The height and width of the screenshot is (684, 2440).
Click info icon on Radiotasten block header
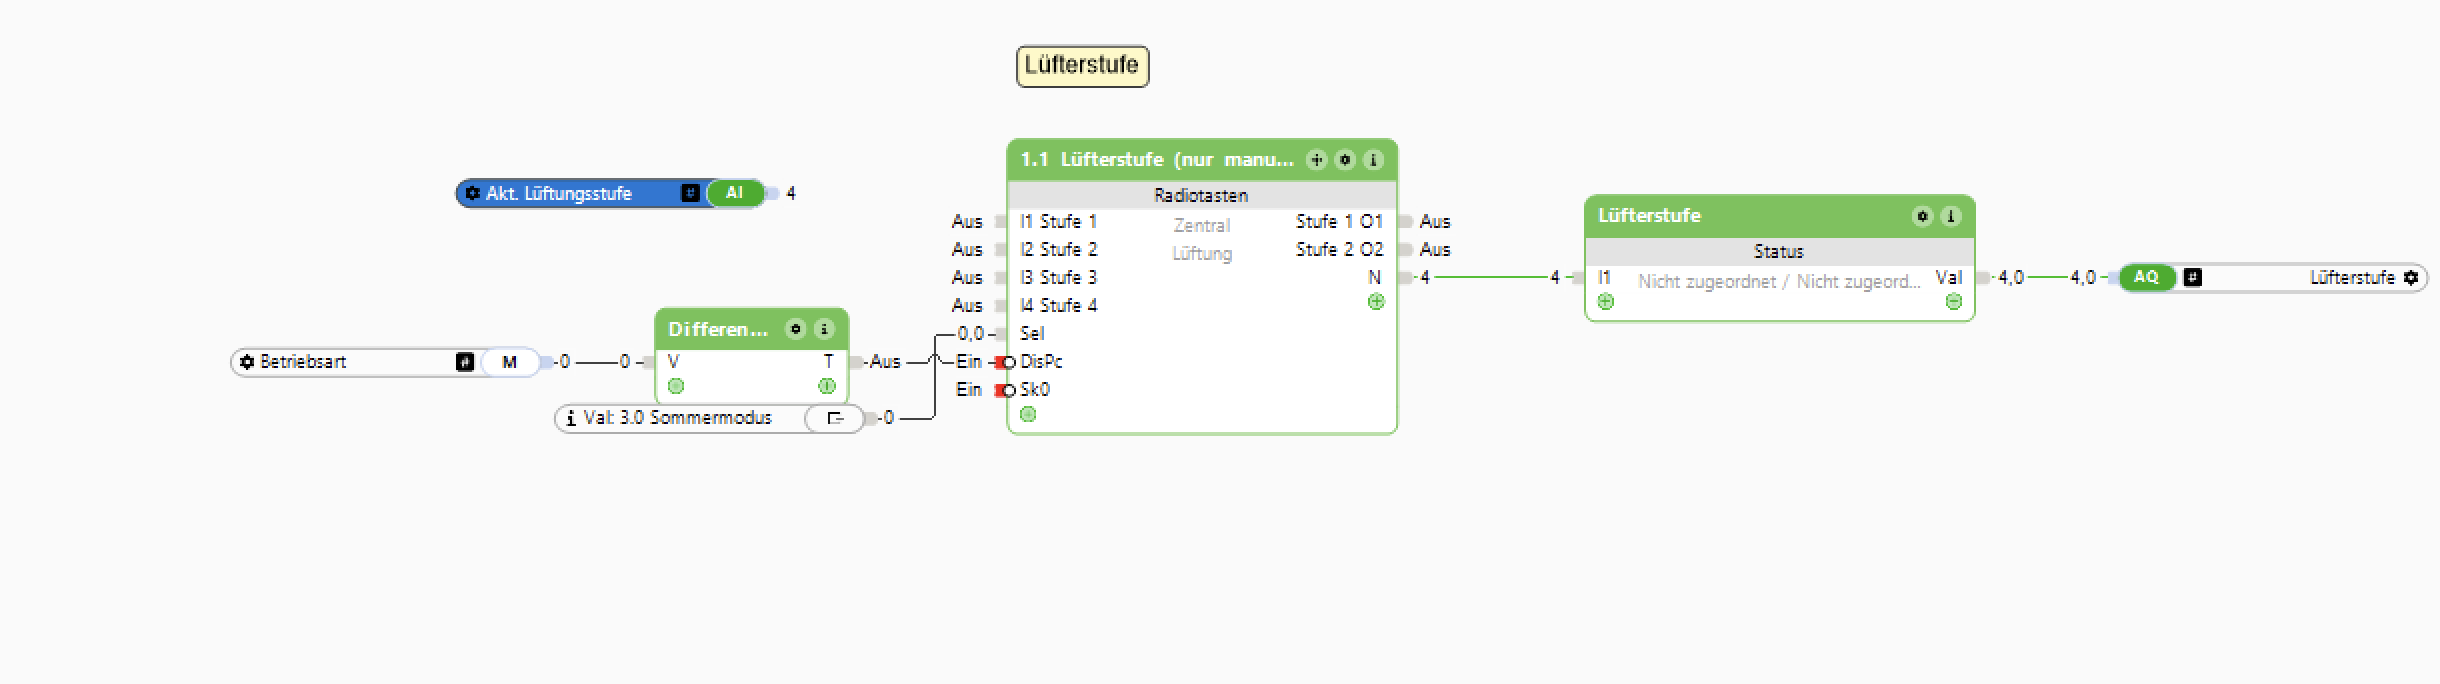tap(1373, 160)
